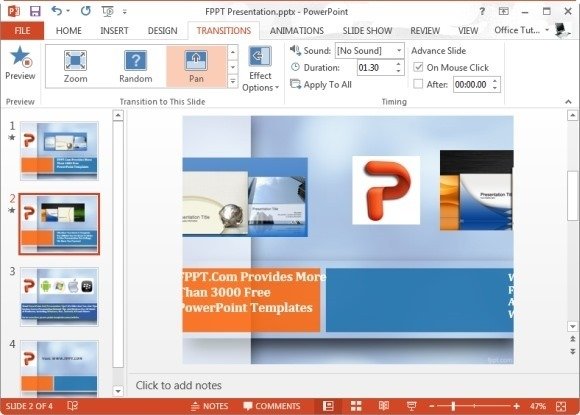Screen dimensions: 580x415
Task: Switch to the SLIDE SHOW tab
Action: (367, 30)
